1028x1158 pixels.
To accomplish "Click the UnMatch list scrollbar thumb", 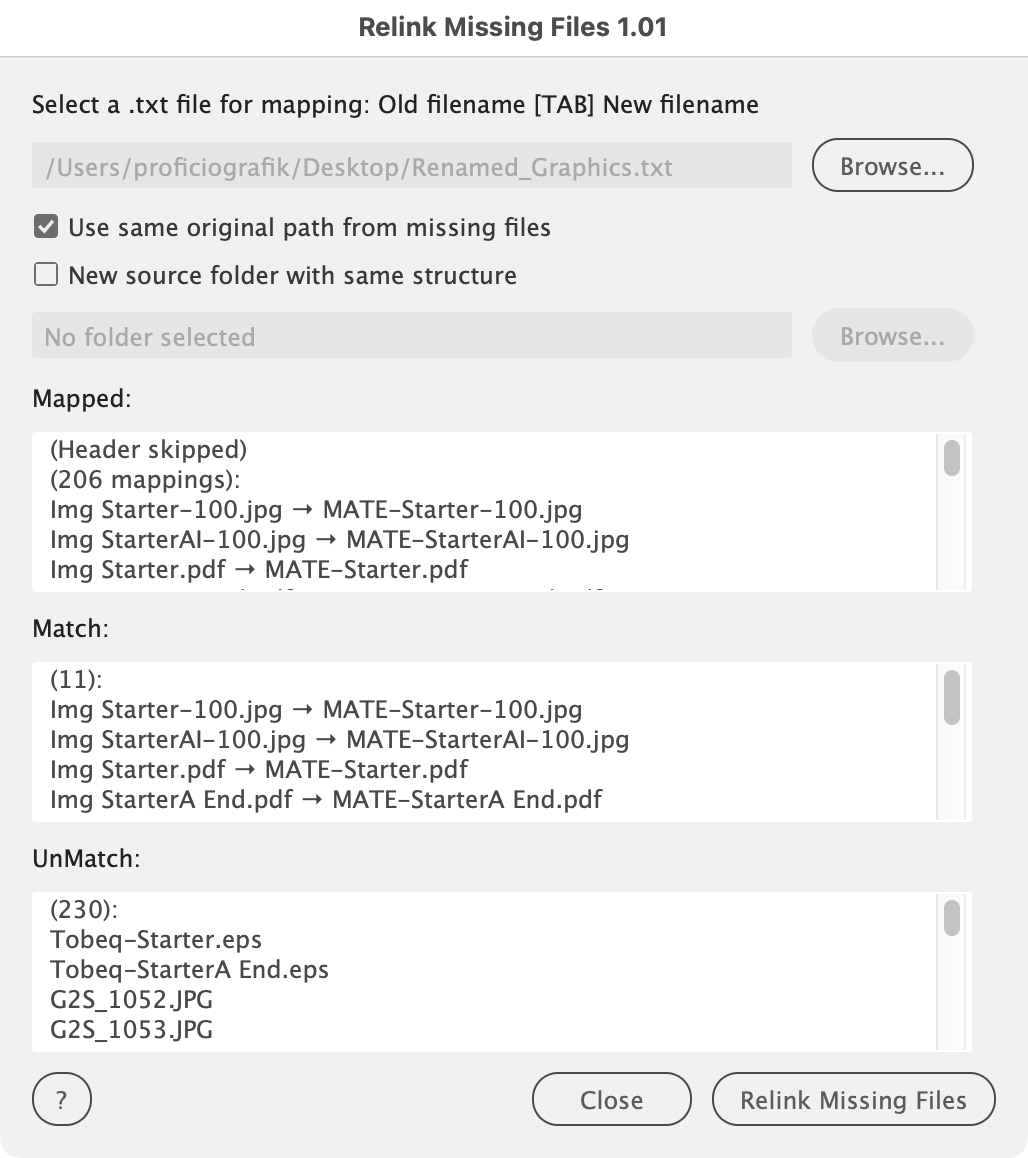I will (x=952, y=917).
